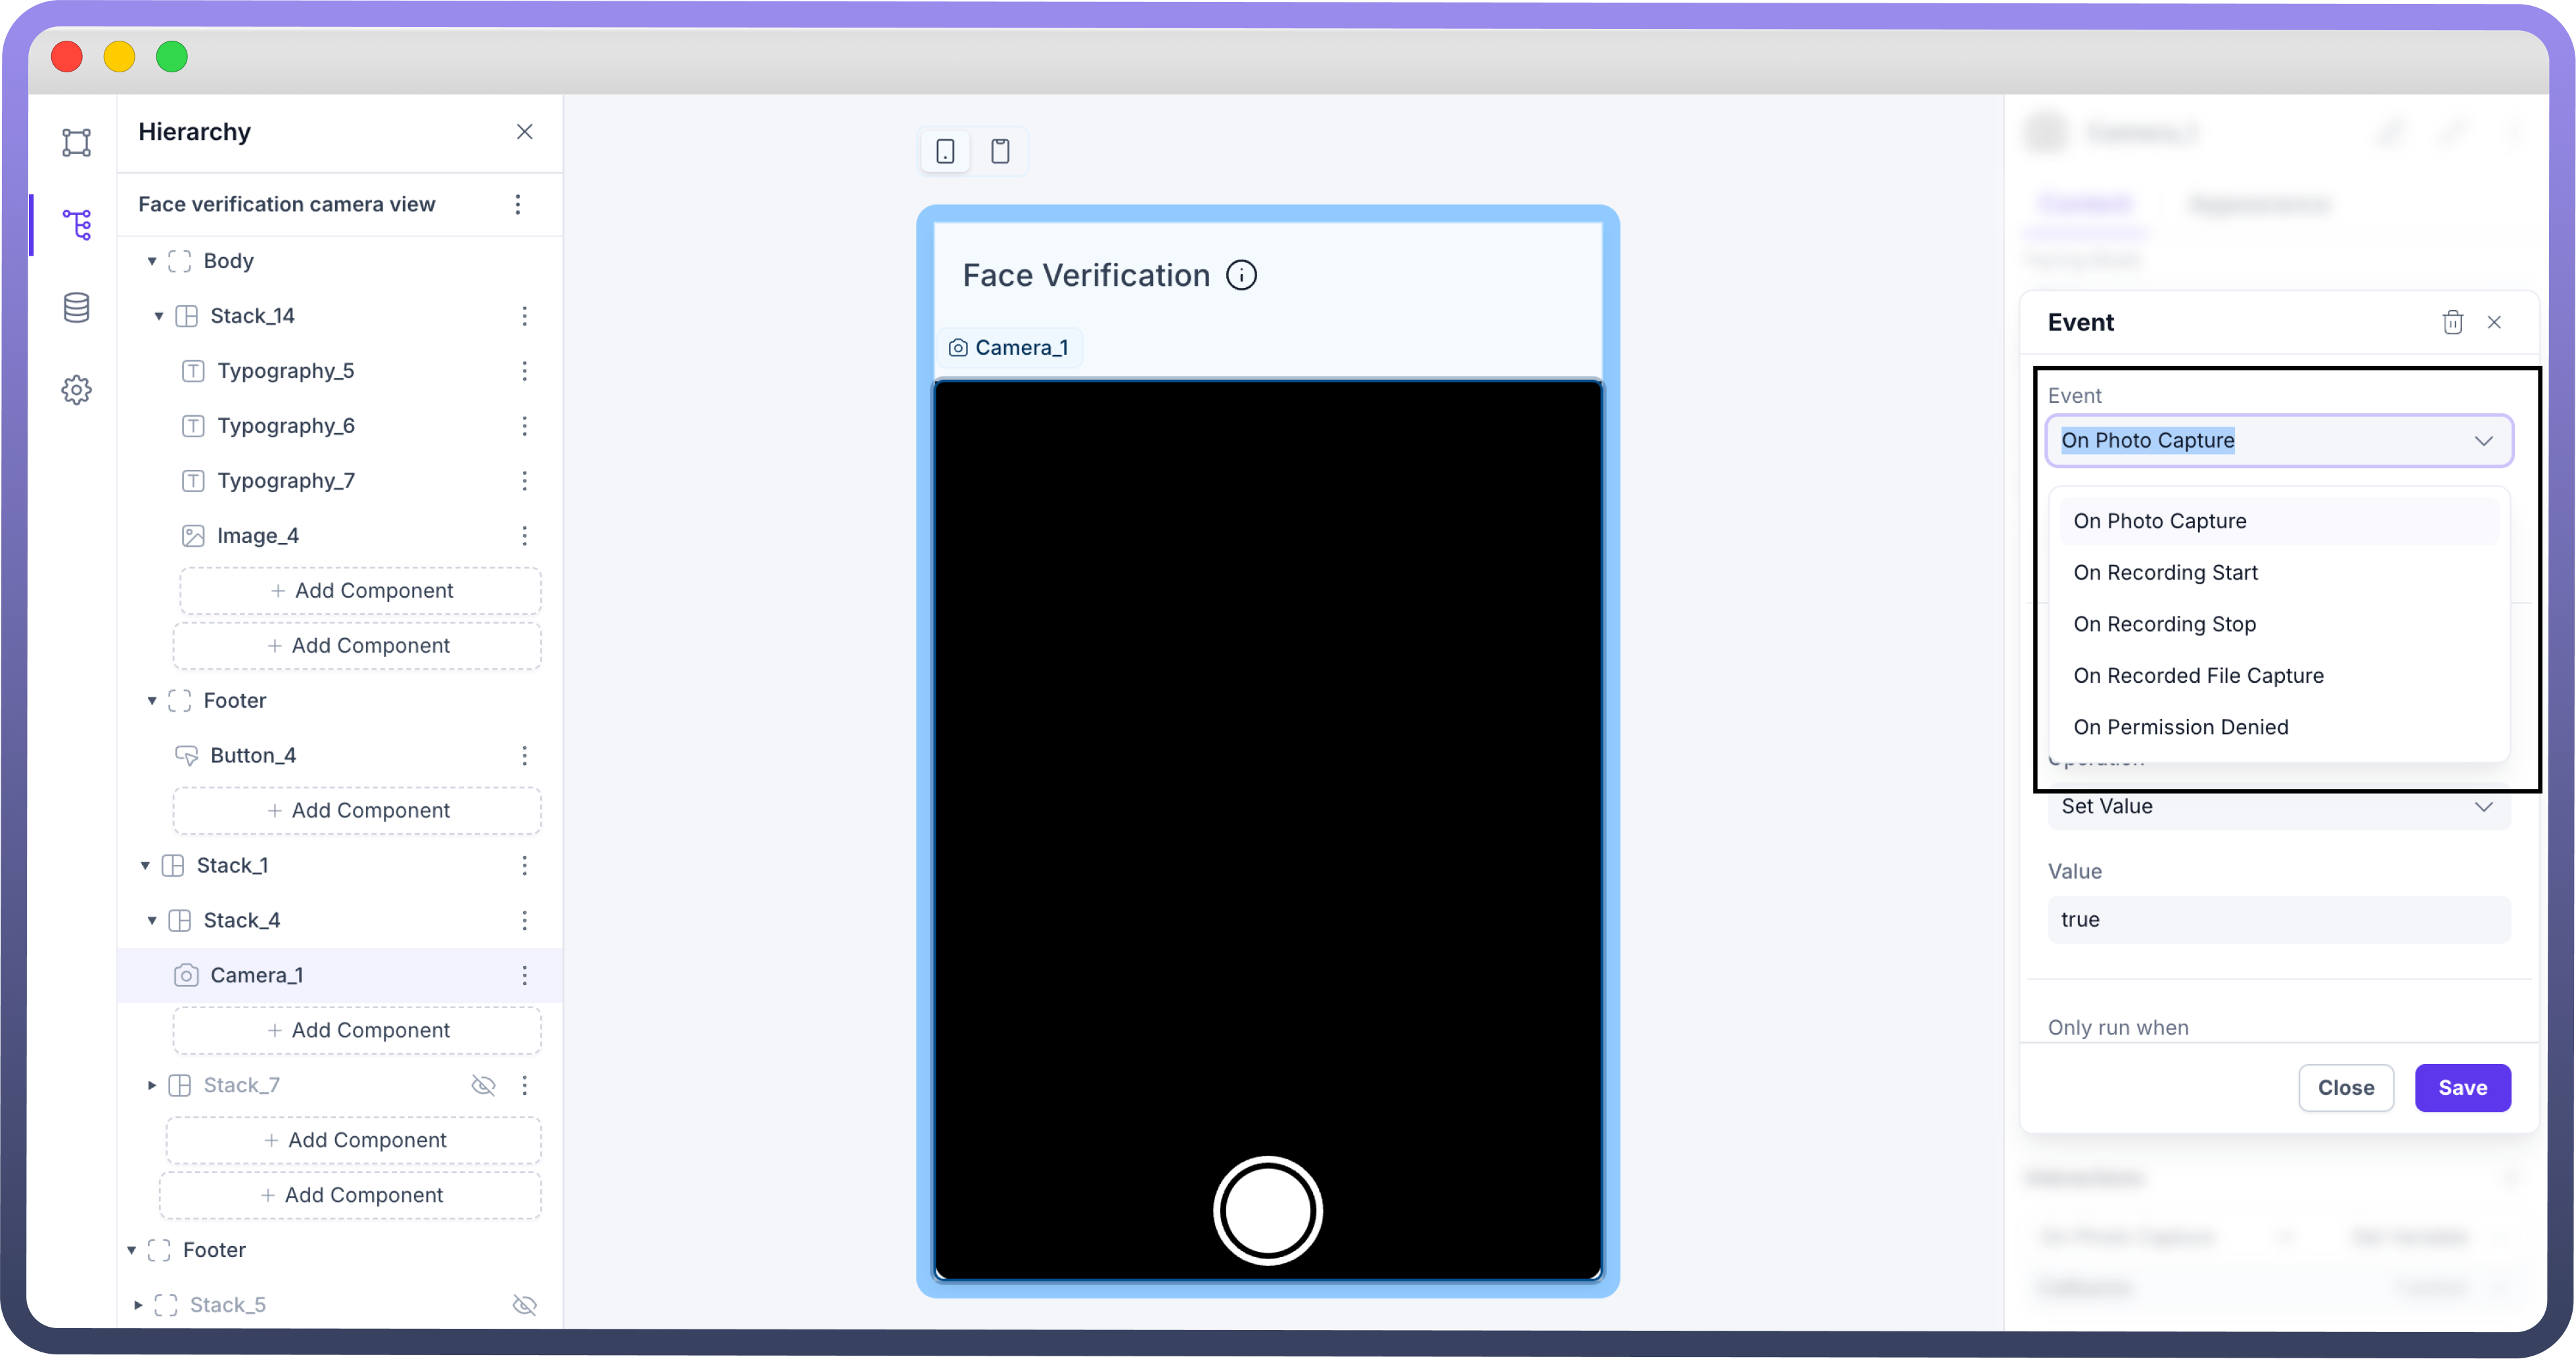Viewport: 2576px width, 1359px height.
Task: Open the Hierarchy tree sidebar icon
Action: [x=77, y=224]
